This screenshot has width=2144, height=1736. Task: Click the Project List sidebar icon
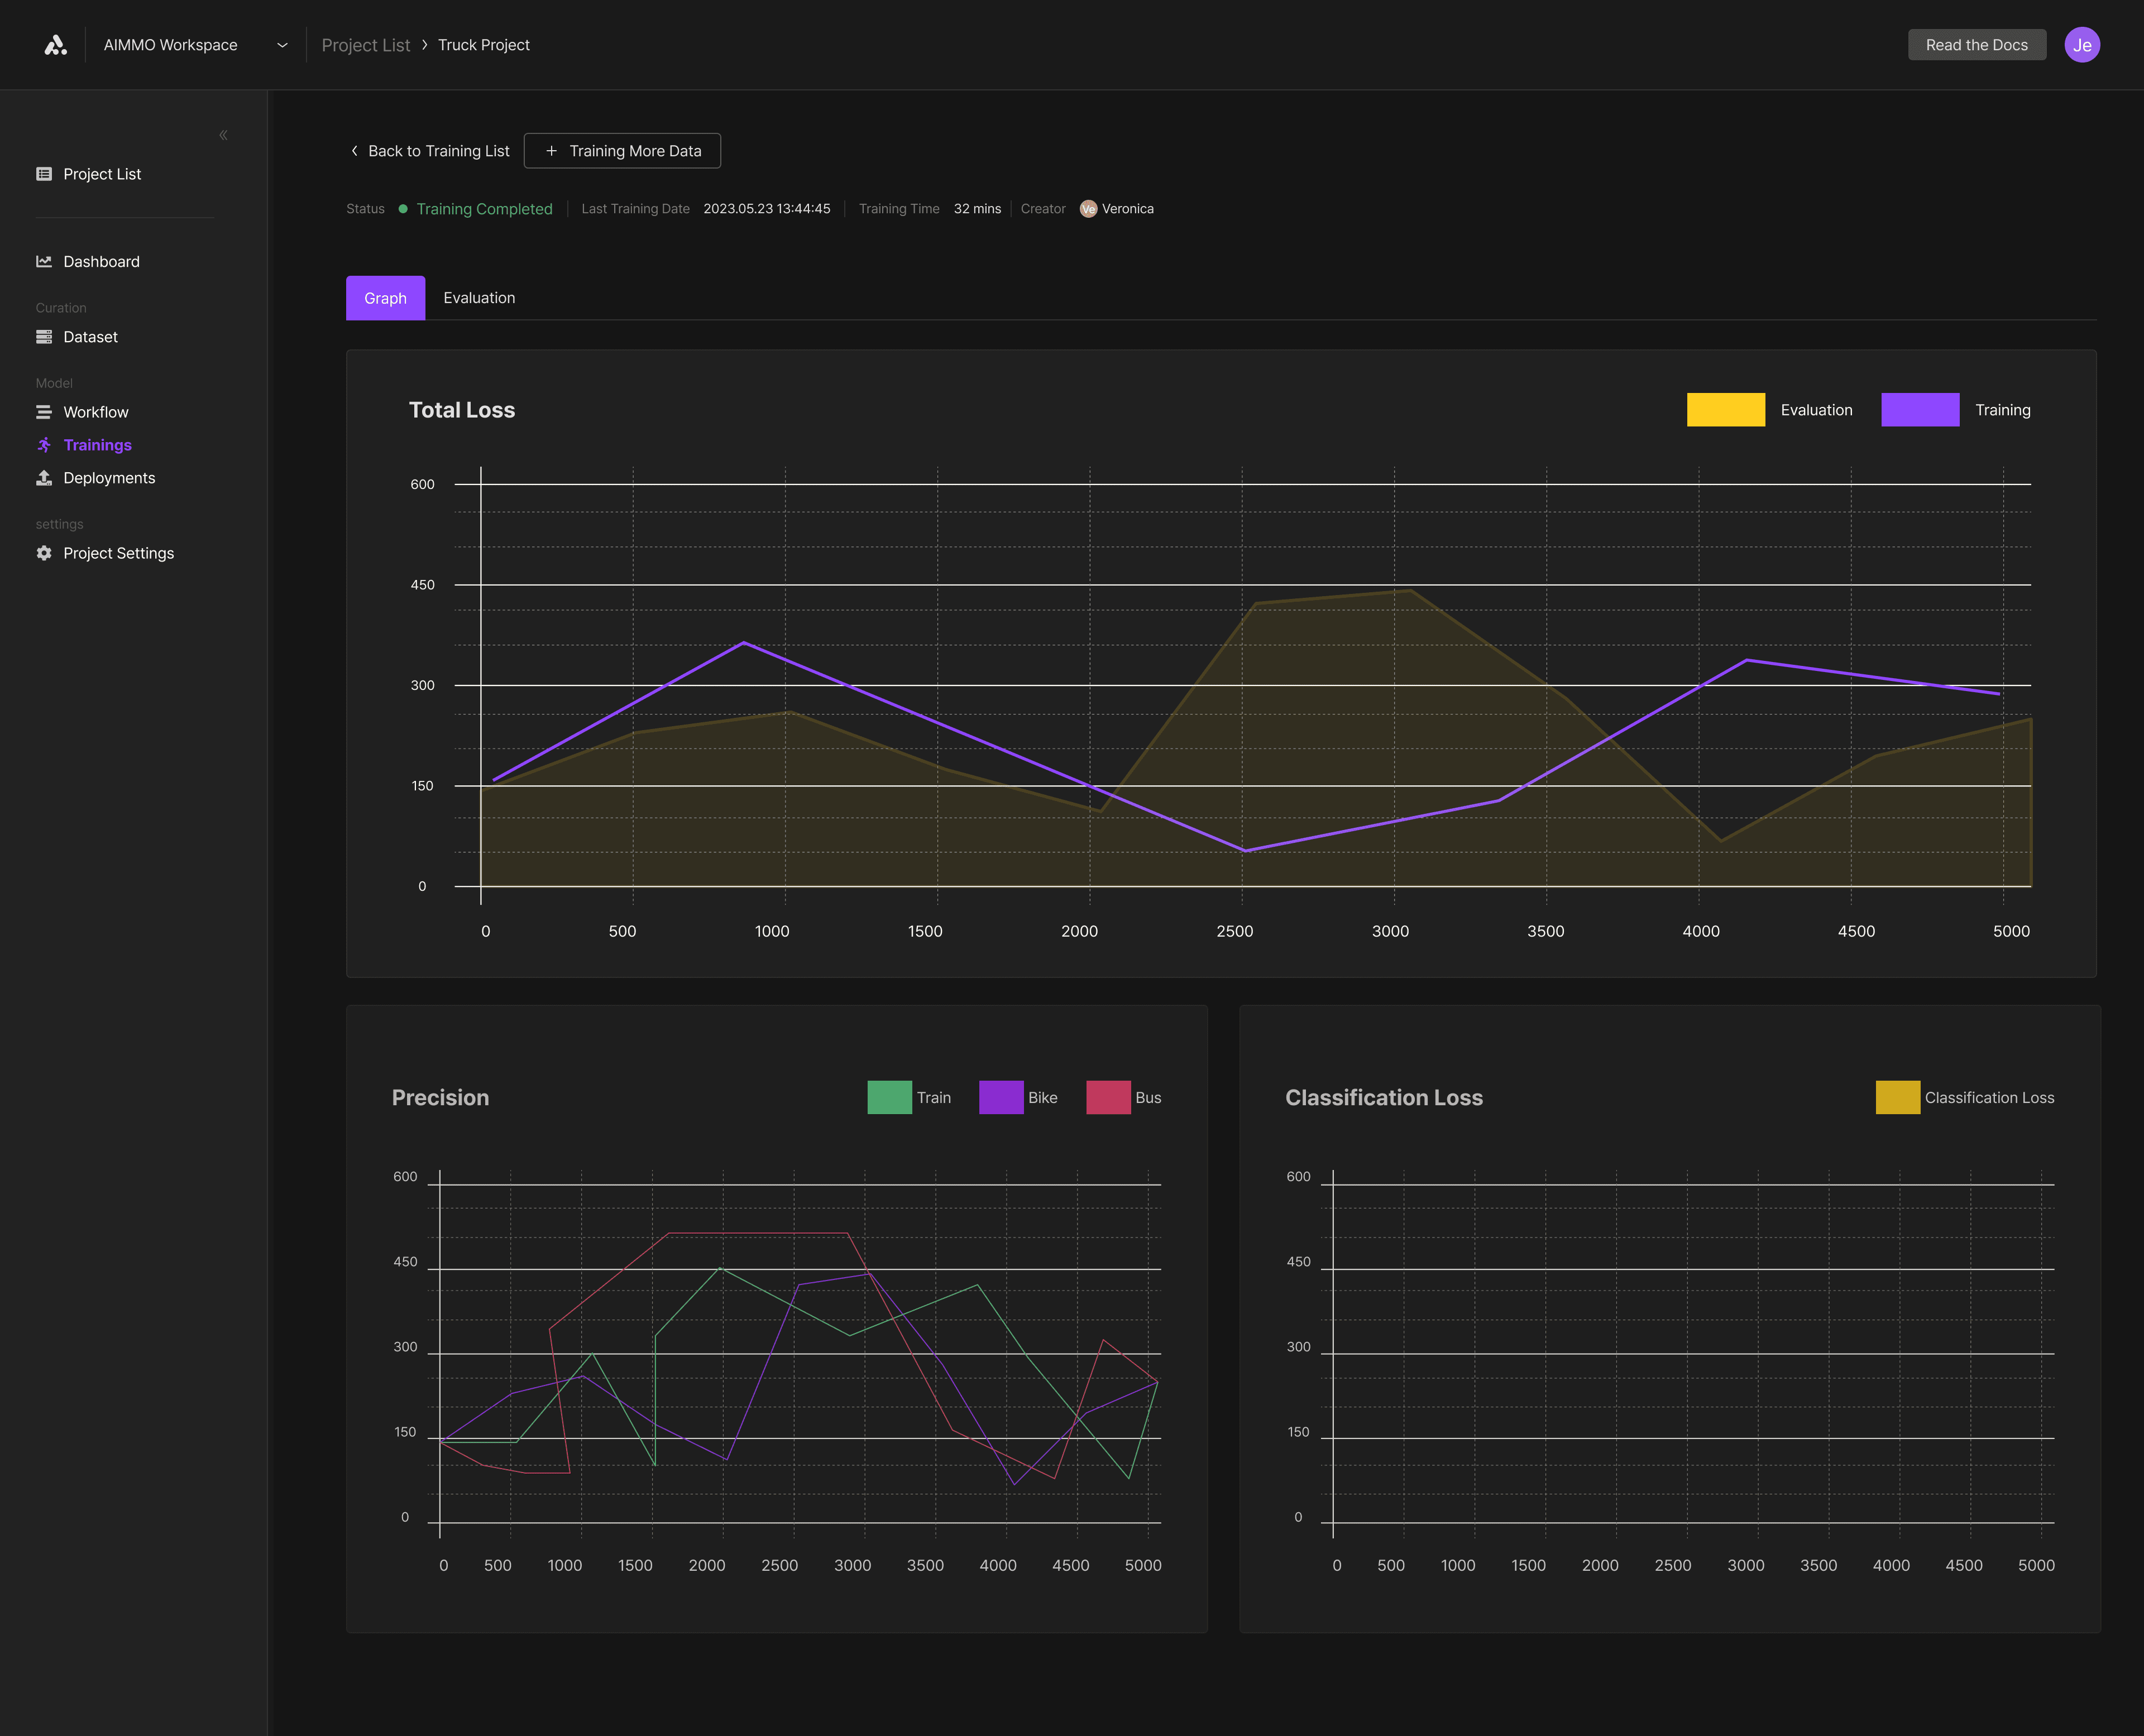[44, 174]
